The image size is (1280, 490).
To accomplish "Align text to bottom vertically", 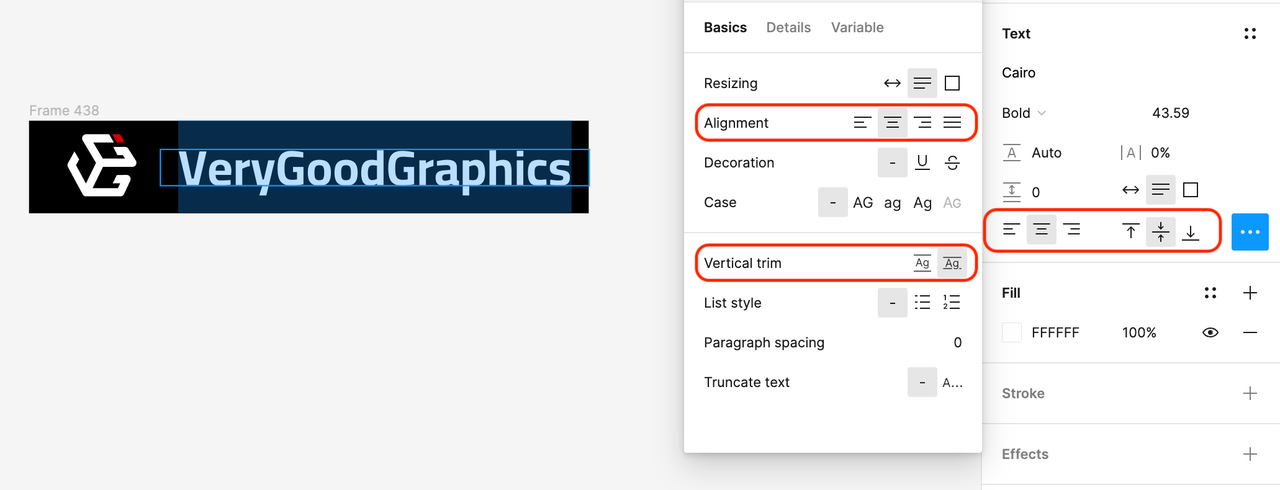I will tap(1190, 231).
